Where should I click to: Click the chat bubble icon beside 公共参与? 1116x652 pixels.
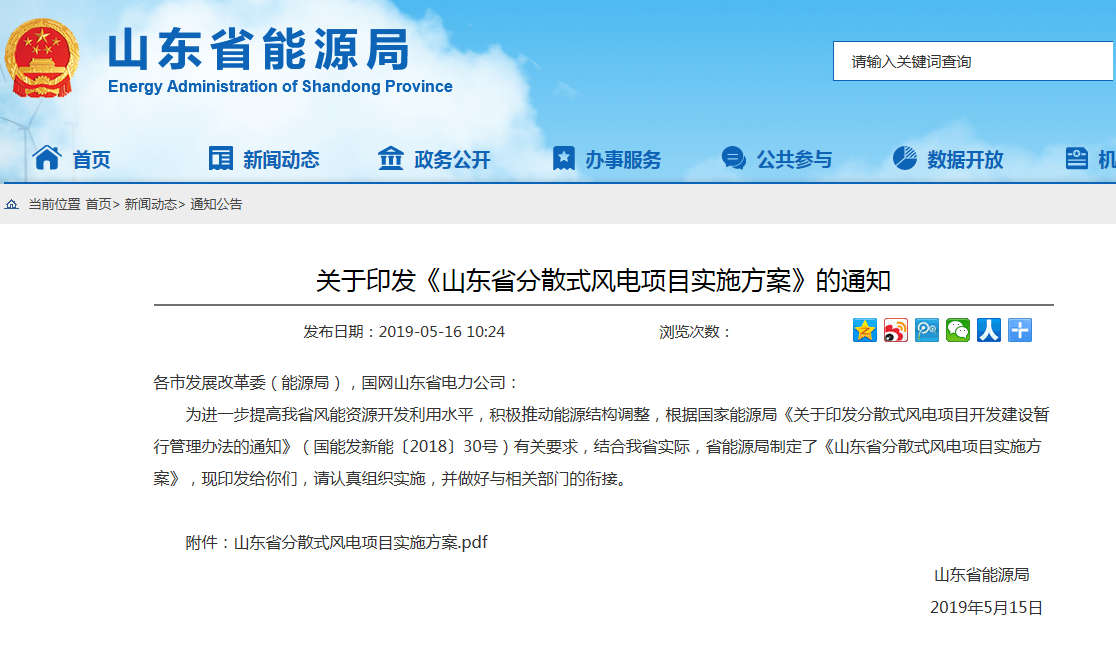tap(733, 158)
